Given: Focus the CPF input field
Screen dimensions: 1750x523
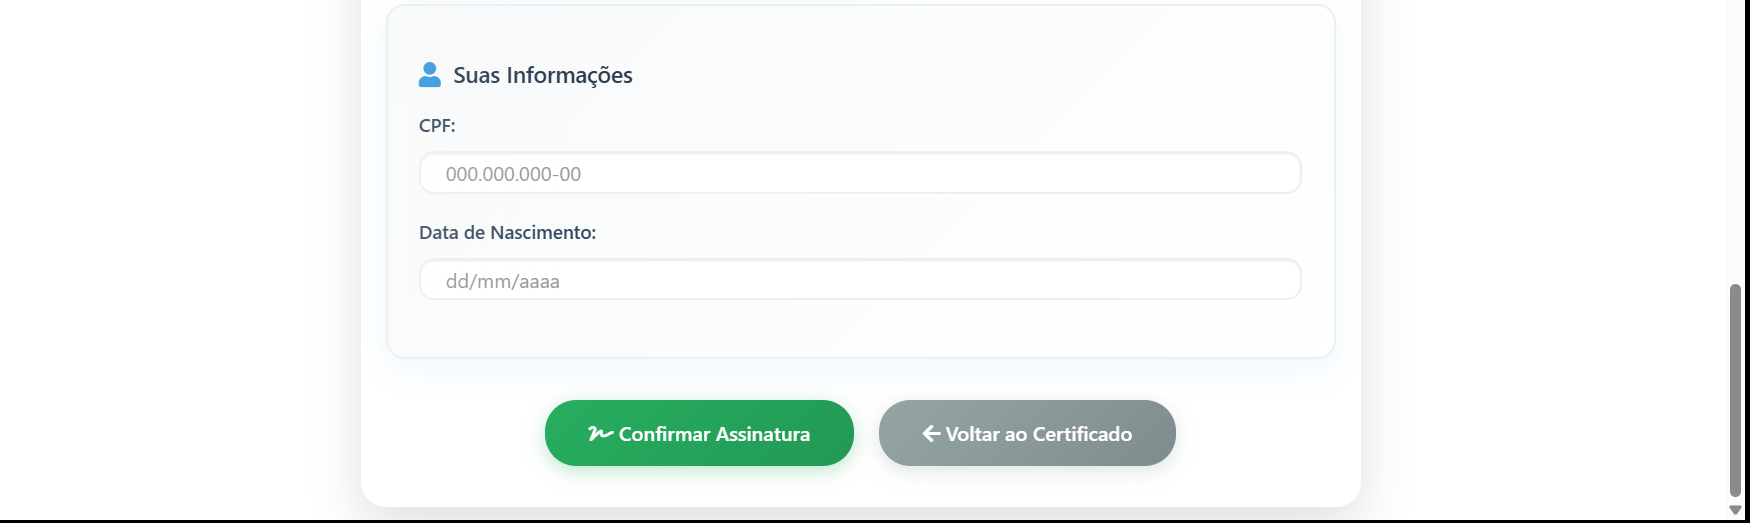Looking at the screenshot, I should click(x=860, y=173).
